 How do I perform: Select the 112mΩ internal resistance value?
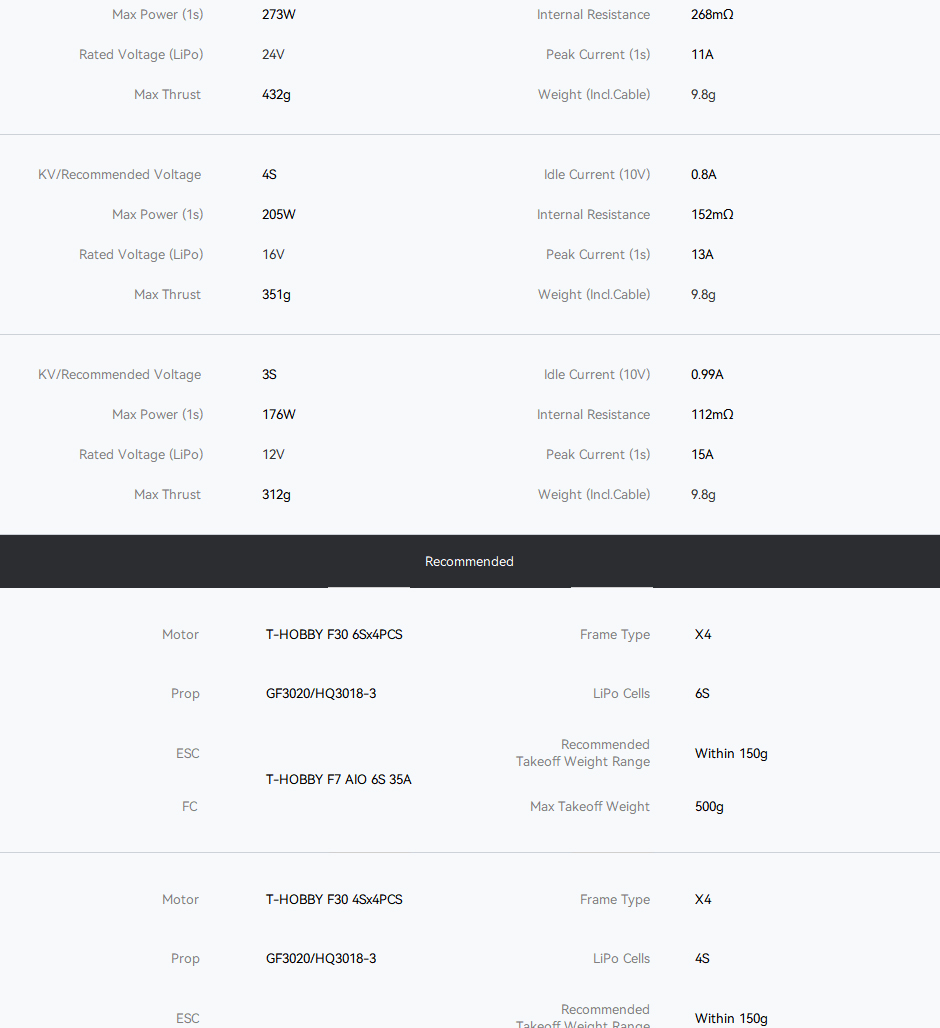[712, 415]
